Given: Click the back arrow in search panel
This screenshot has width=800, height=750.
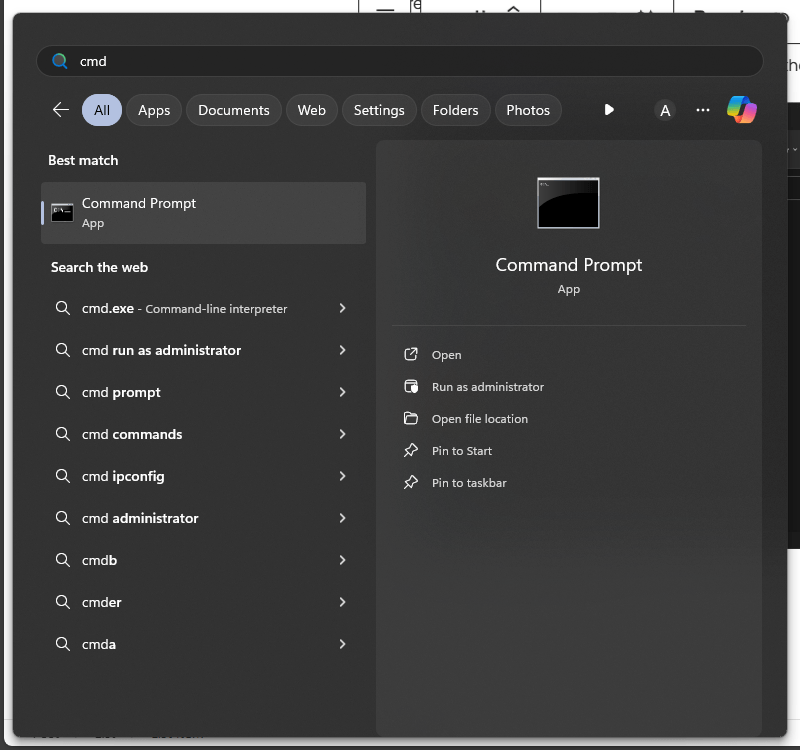Looking at the screenshot, I should click(61, 110).
